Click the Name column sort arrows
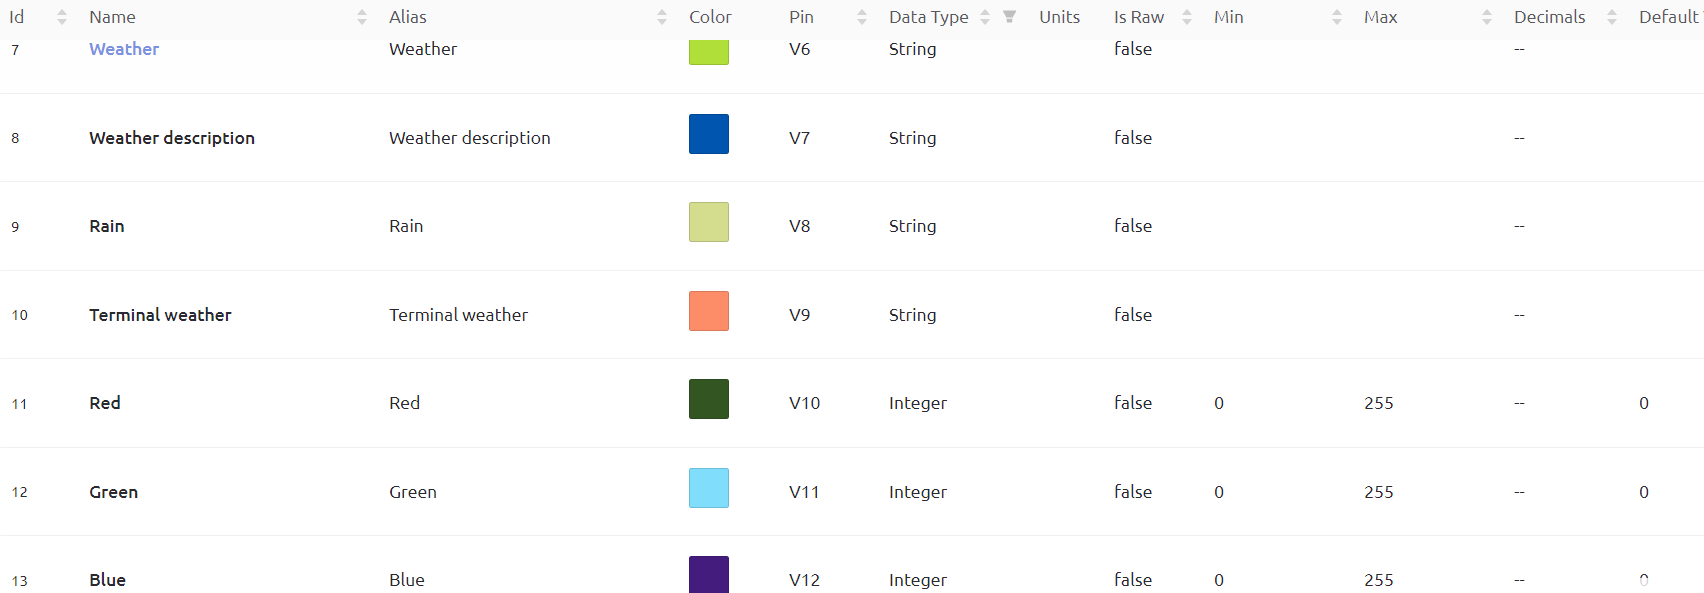 coord(361,17)
